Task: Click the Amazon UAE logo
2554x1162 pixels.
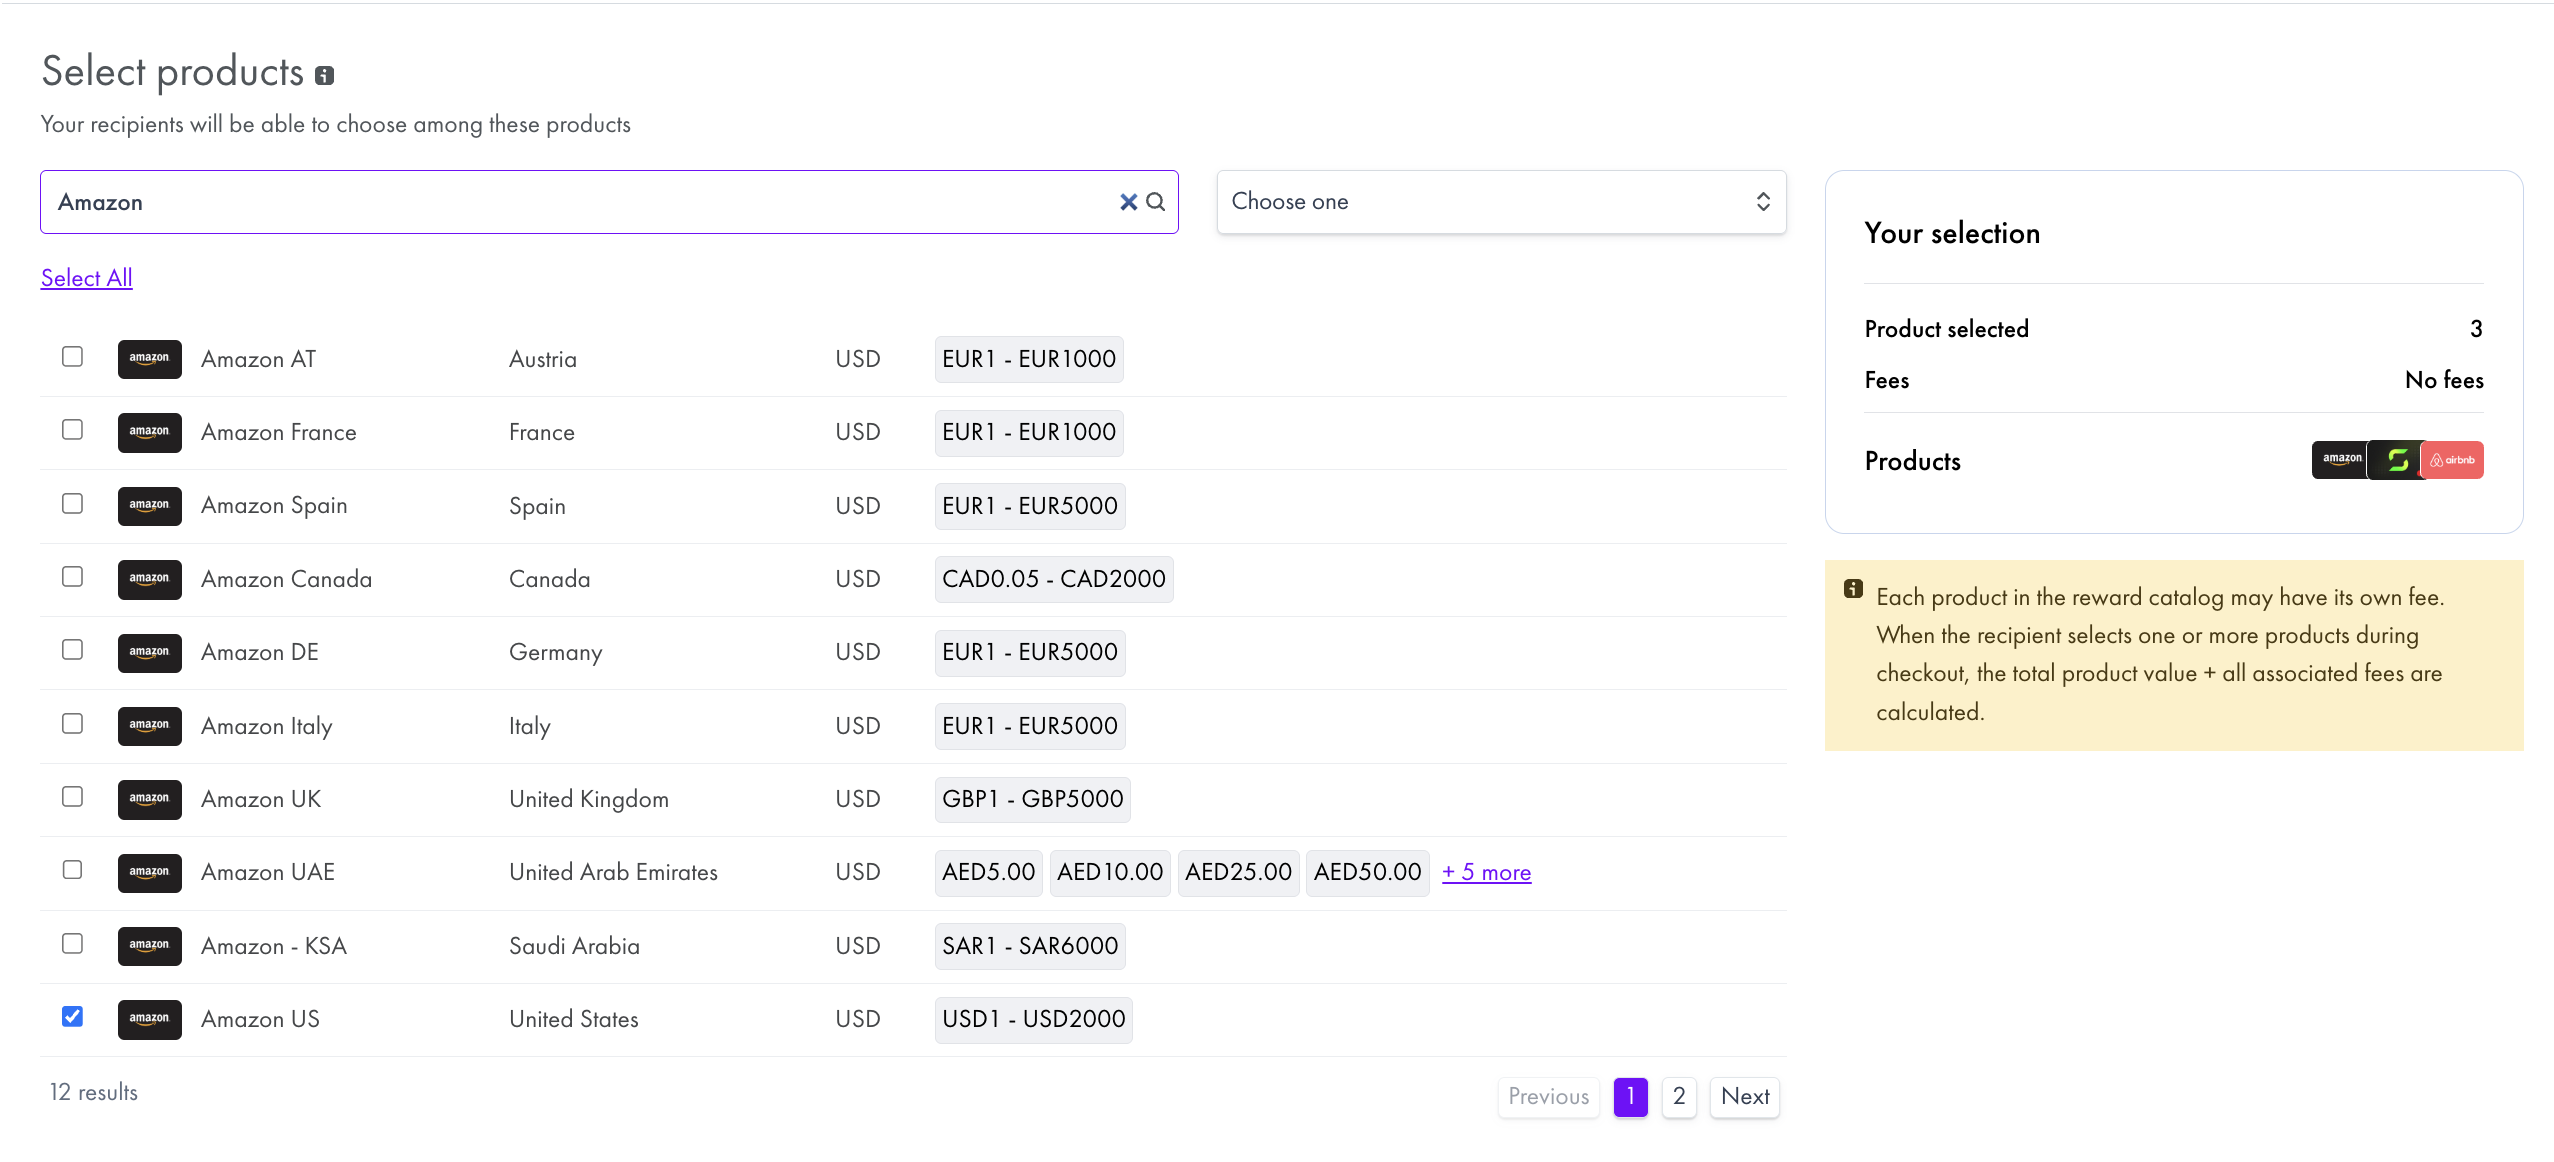Action: pyautogui.click(x=150, y=872)
